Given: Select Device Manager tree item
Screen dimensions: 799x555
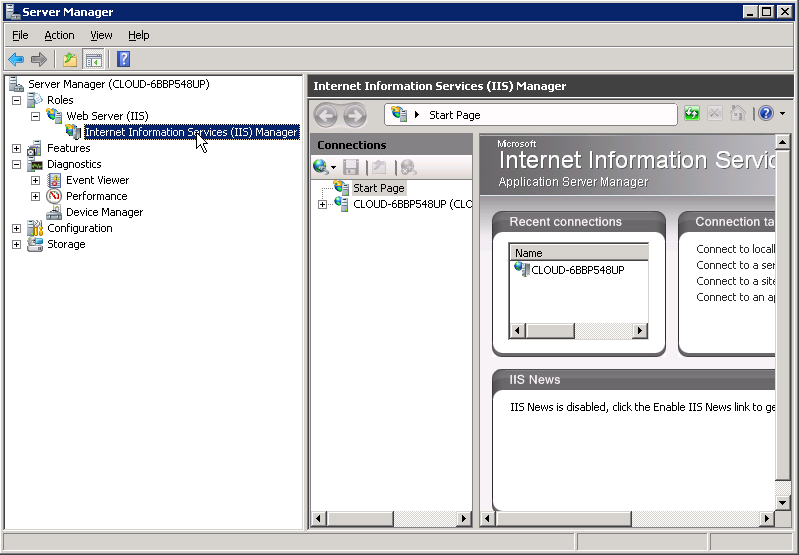Looking at the screenshot, I should click(104, 212).
